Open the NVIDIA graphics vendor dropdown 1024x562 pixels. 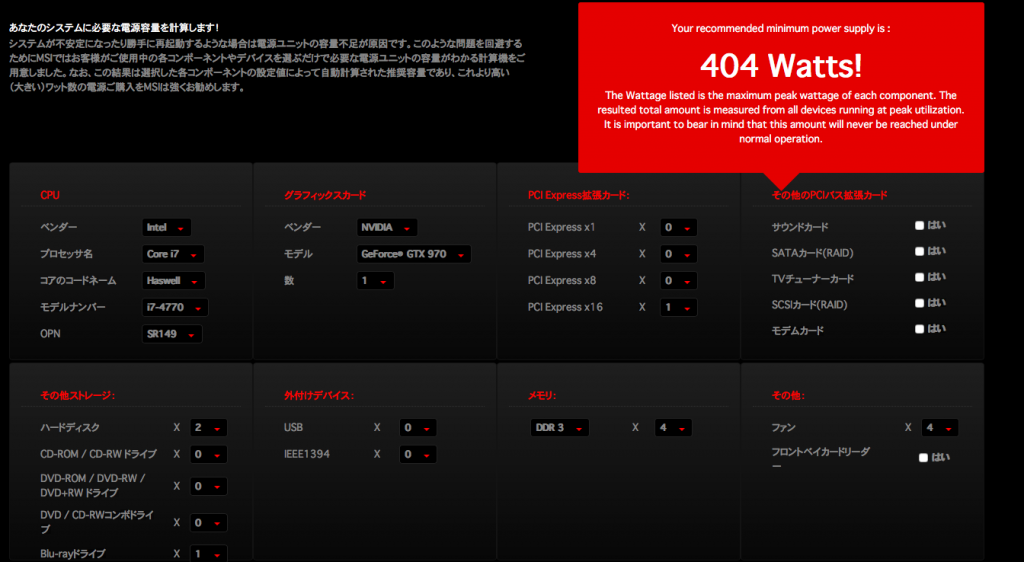[387, 227]
